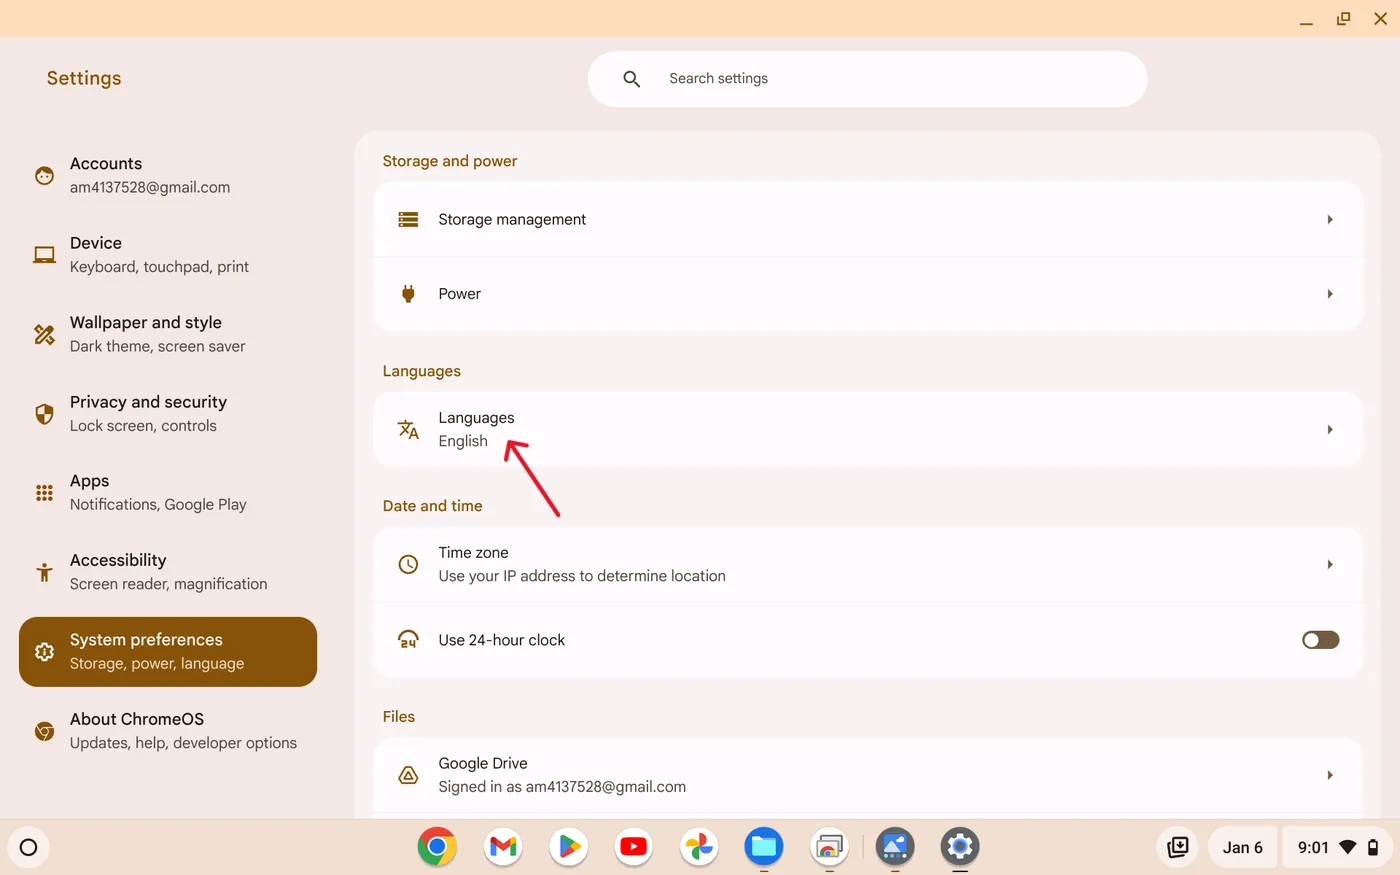This screenshot has width=1400, height=875.
Task: Click the Device laptop icon
Action: click(x=44, y=255)
